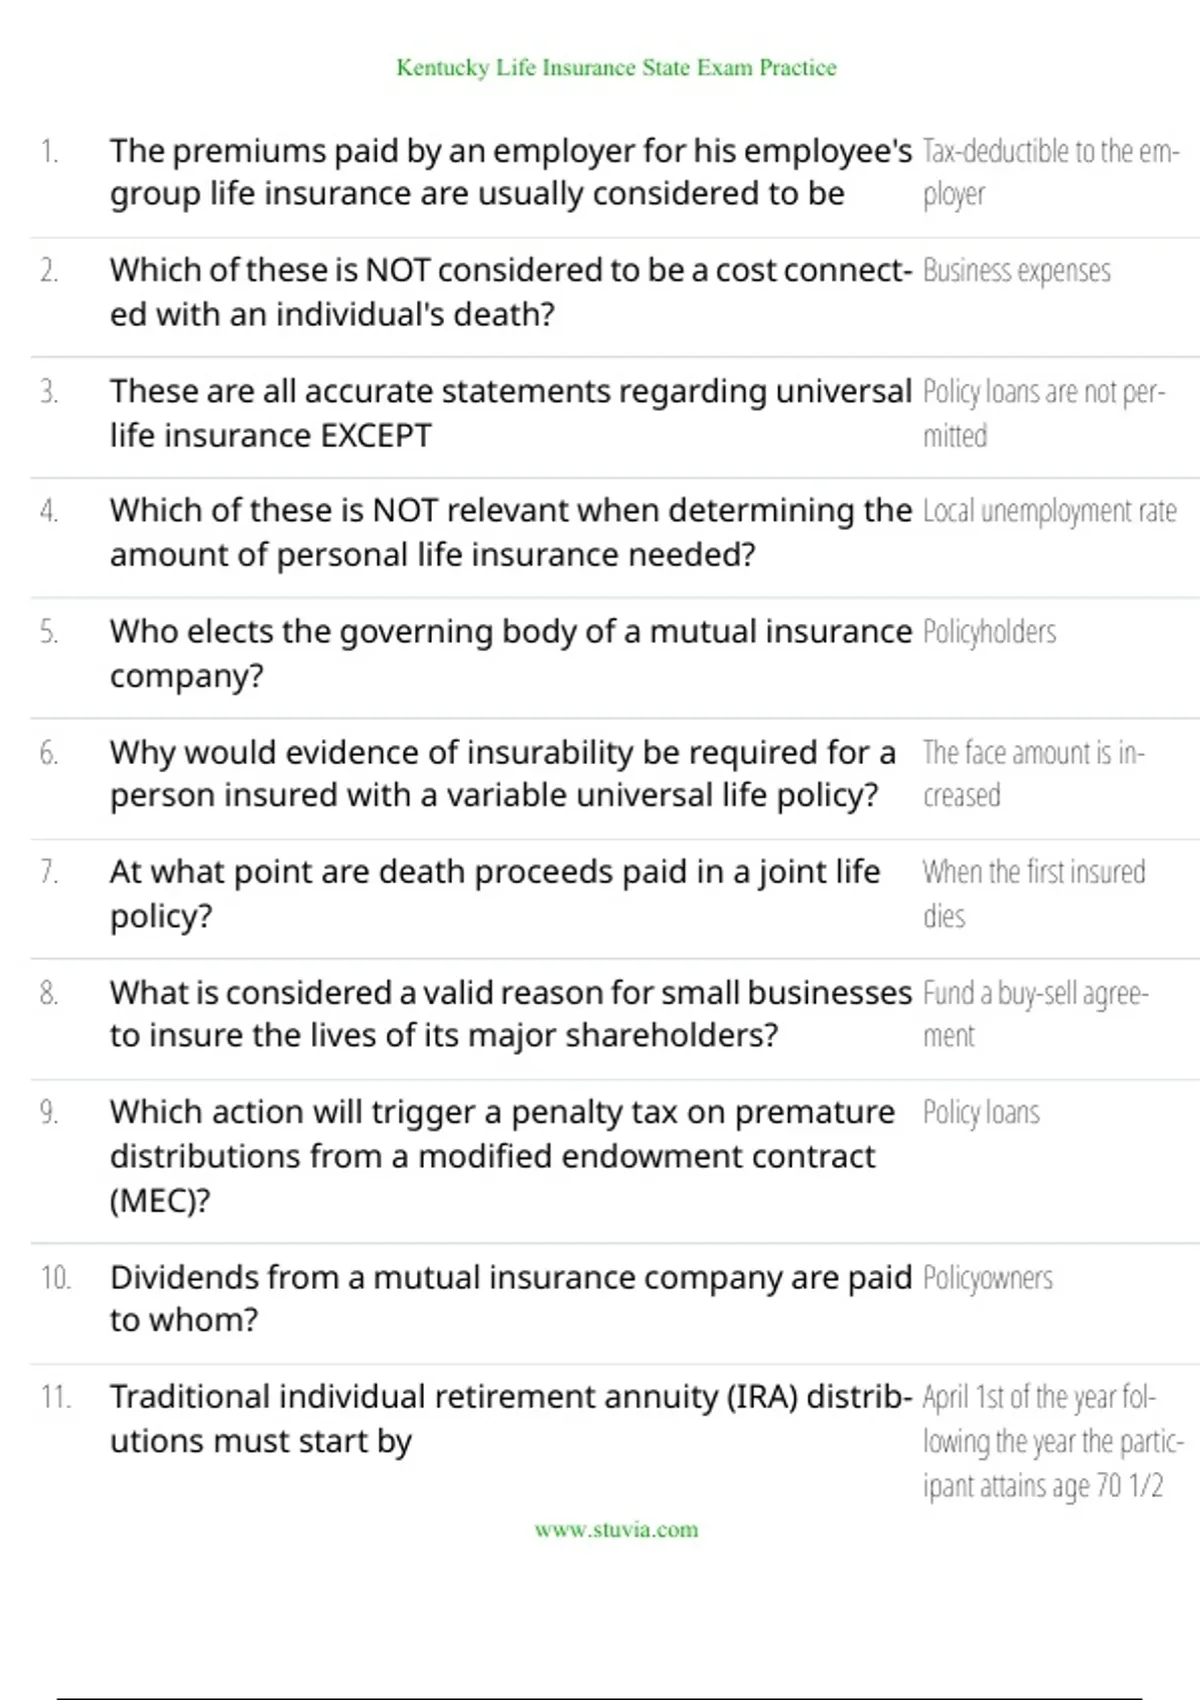Screen dimensions: 1200x1700
Task: Open the www.stuvia.com link
Action: [x=616, y=1529]
